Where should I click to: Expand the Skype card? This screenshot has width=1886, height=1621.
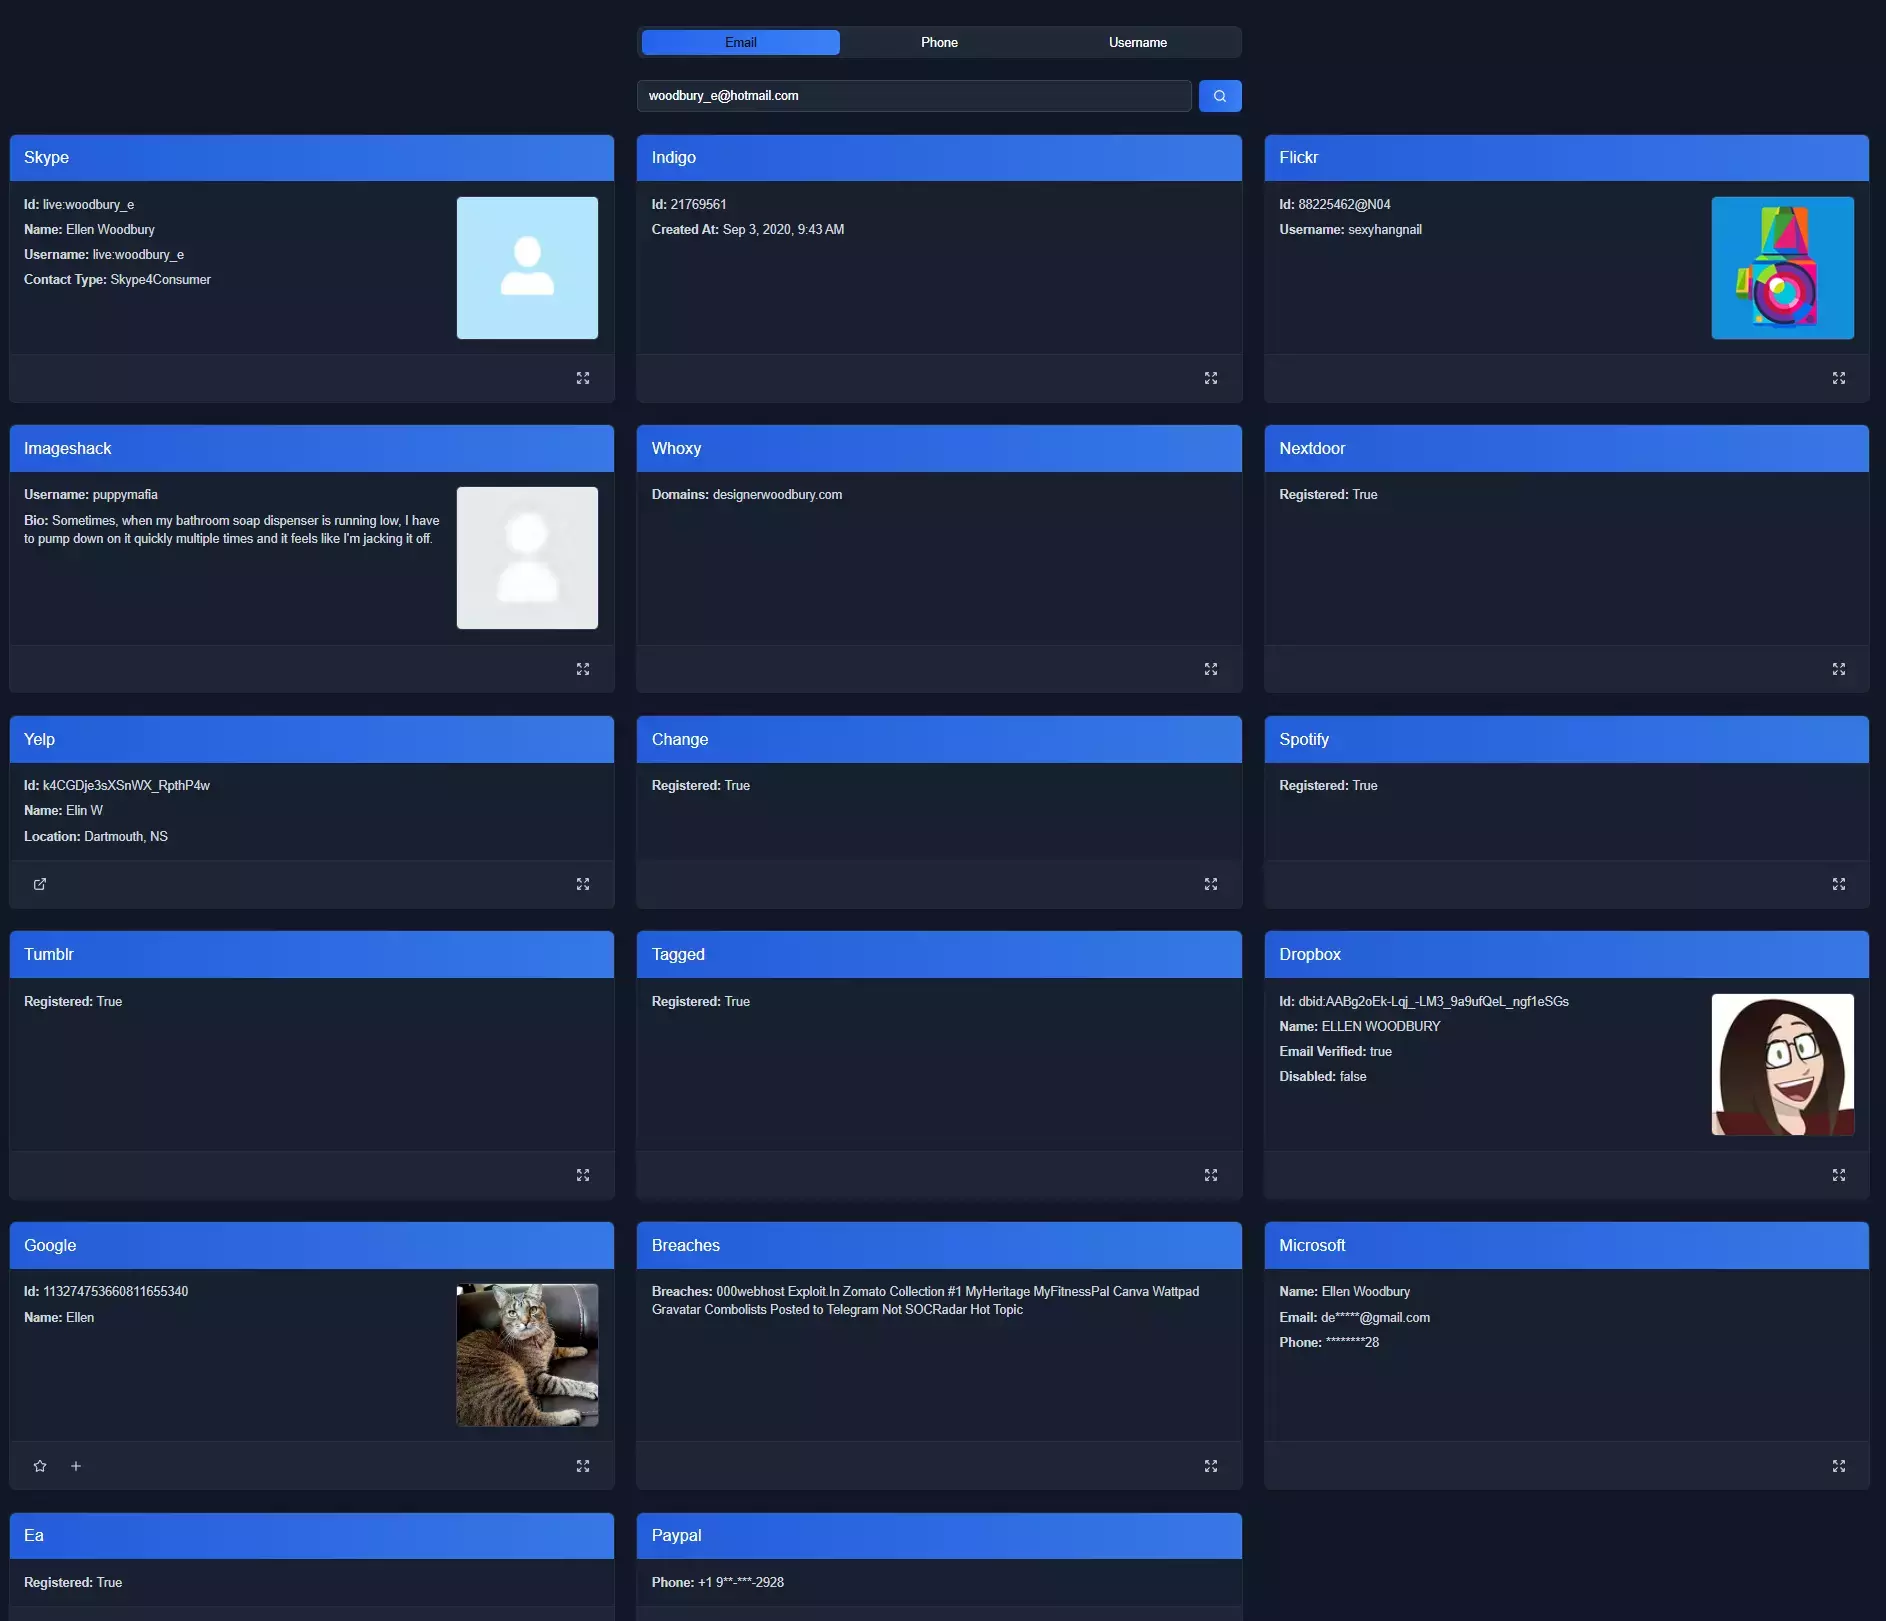pos(583,378)
